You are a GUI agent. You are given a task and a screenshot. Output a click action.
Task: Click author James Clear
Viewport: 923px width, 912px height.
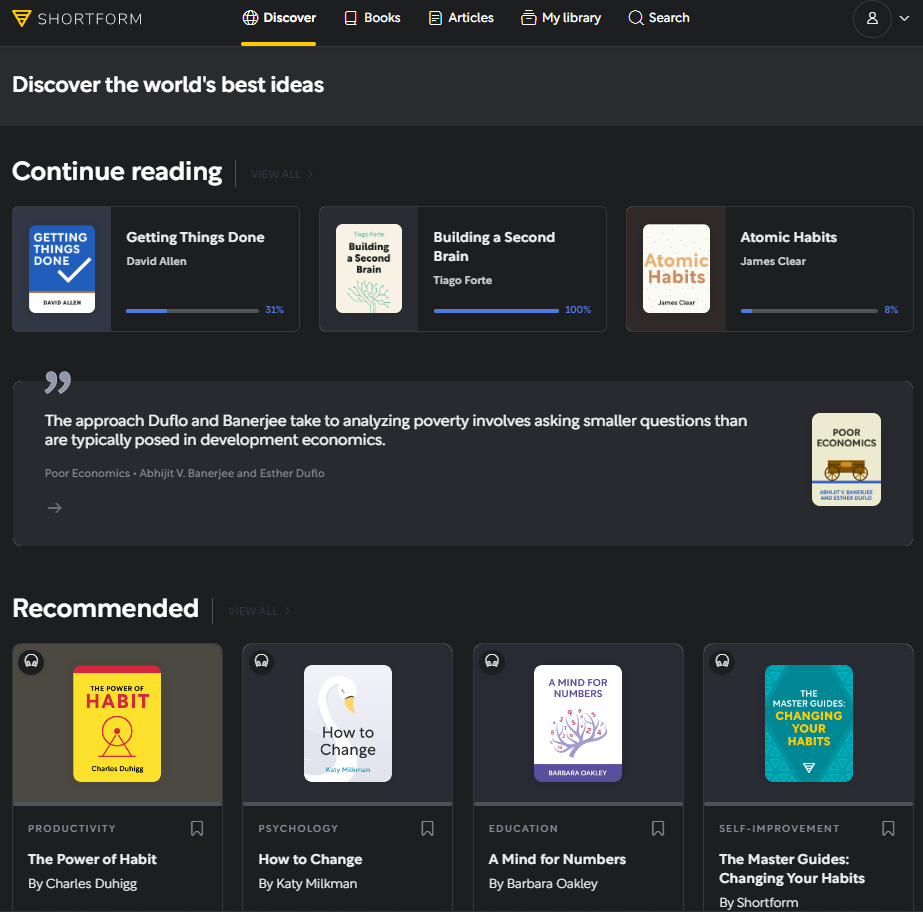pos(773,261)
